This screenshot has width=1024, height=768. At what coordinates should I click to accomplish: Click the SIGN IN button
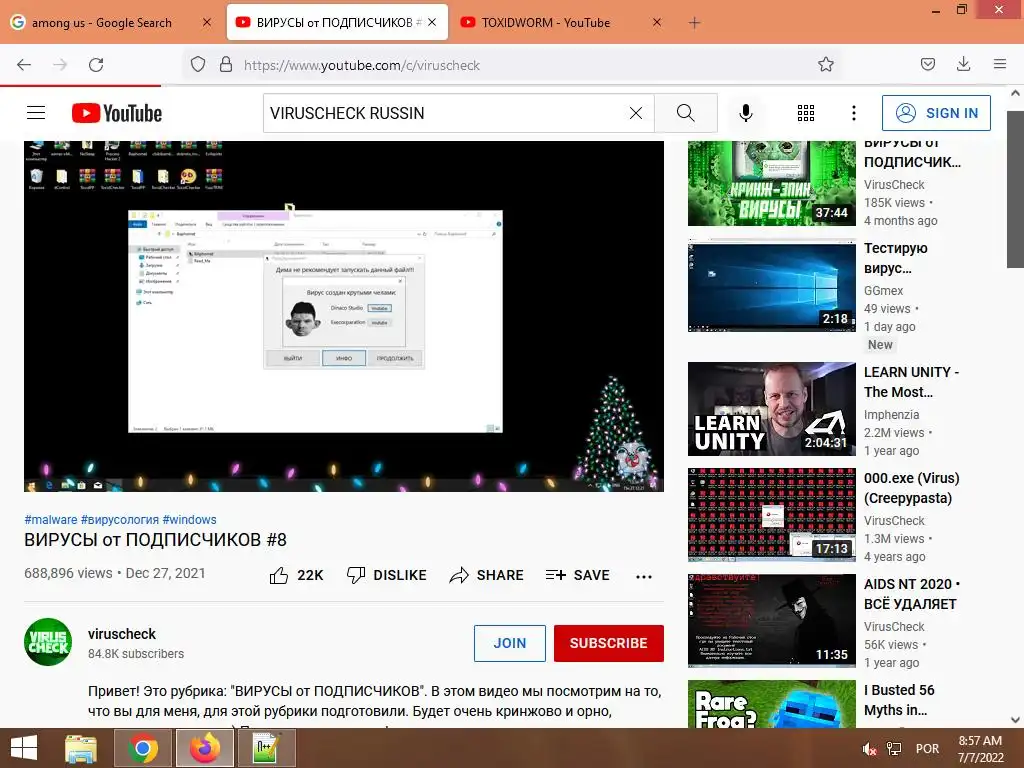click(936, 113)
